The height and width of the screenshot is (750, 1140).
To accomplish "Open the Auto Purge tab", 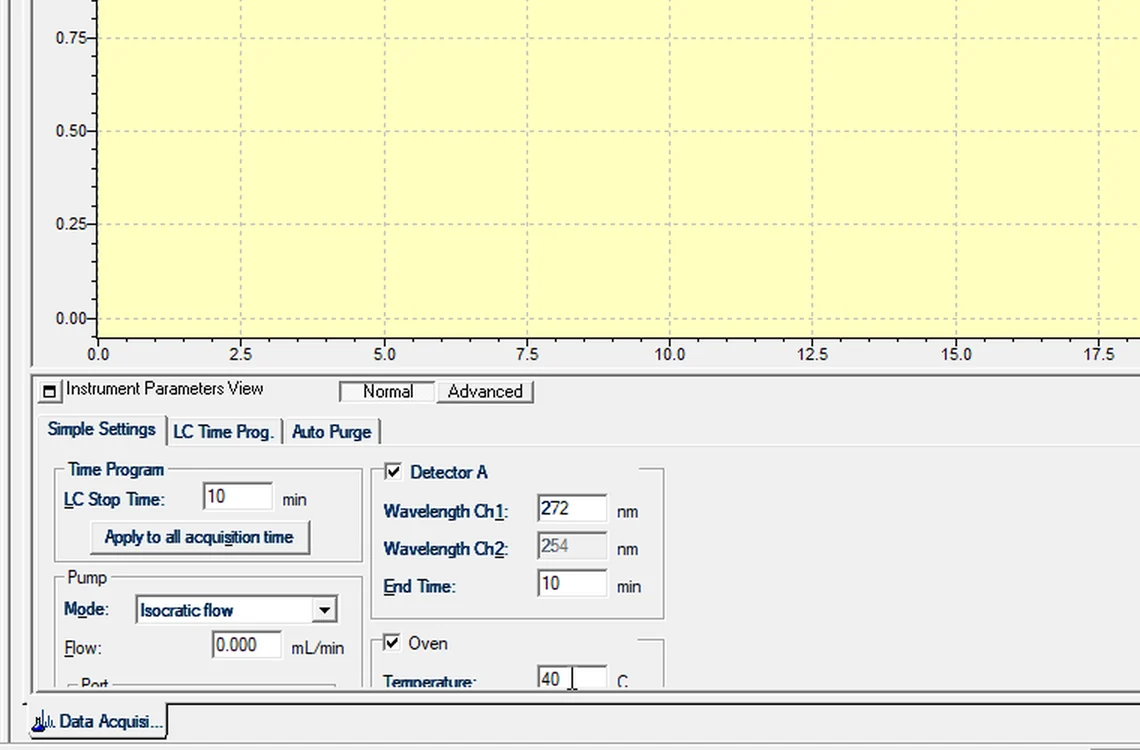I will pos(332,432).
